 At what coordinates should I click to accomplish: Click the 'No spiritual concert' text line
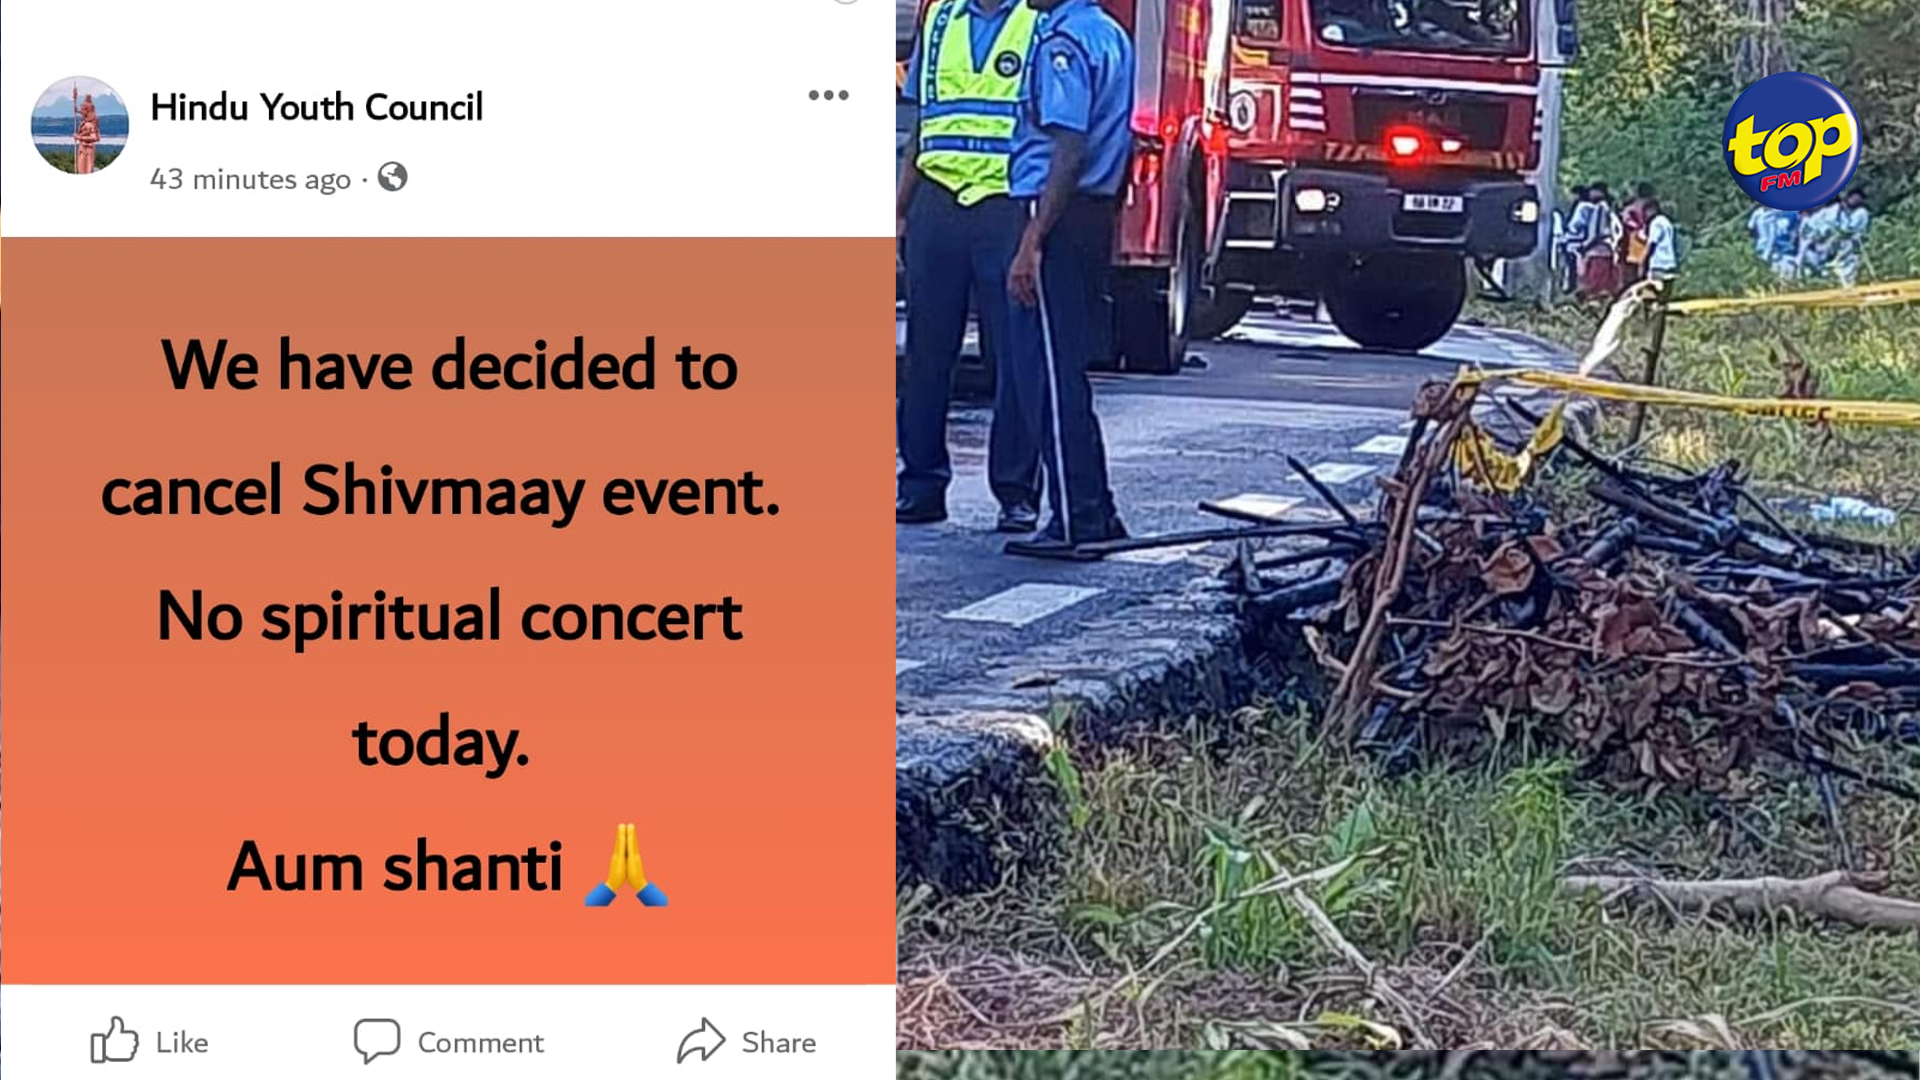click(450, 616)
